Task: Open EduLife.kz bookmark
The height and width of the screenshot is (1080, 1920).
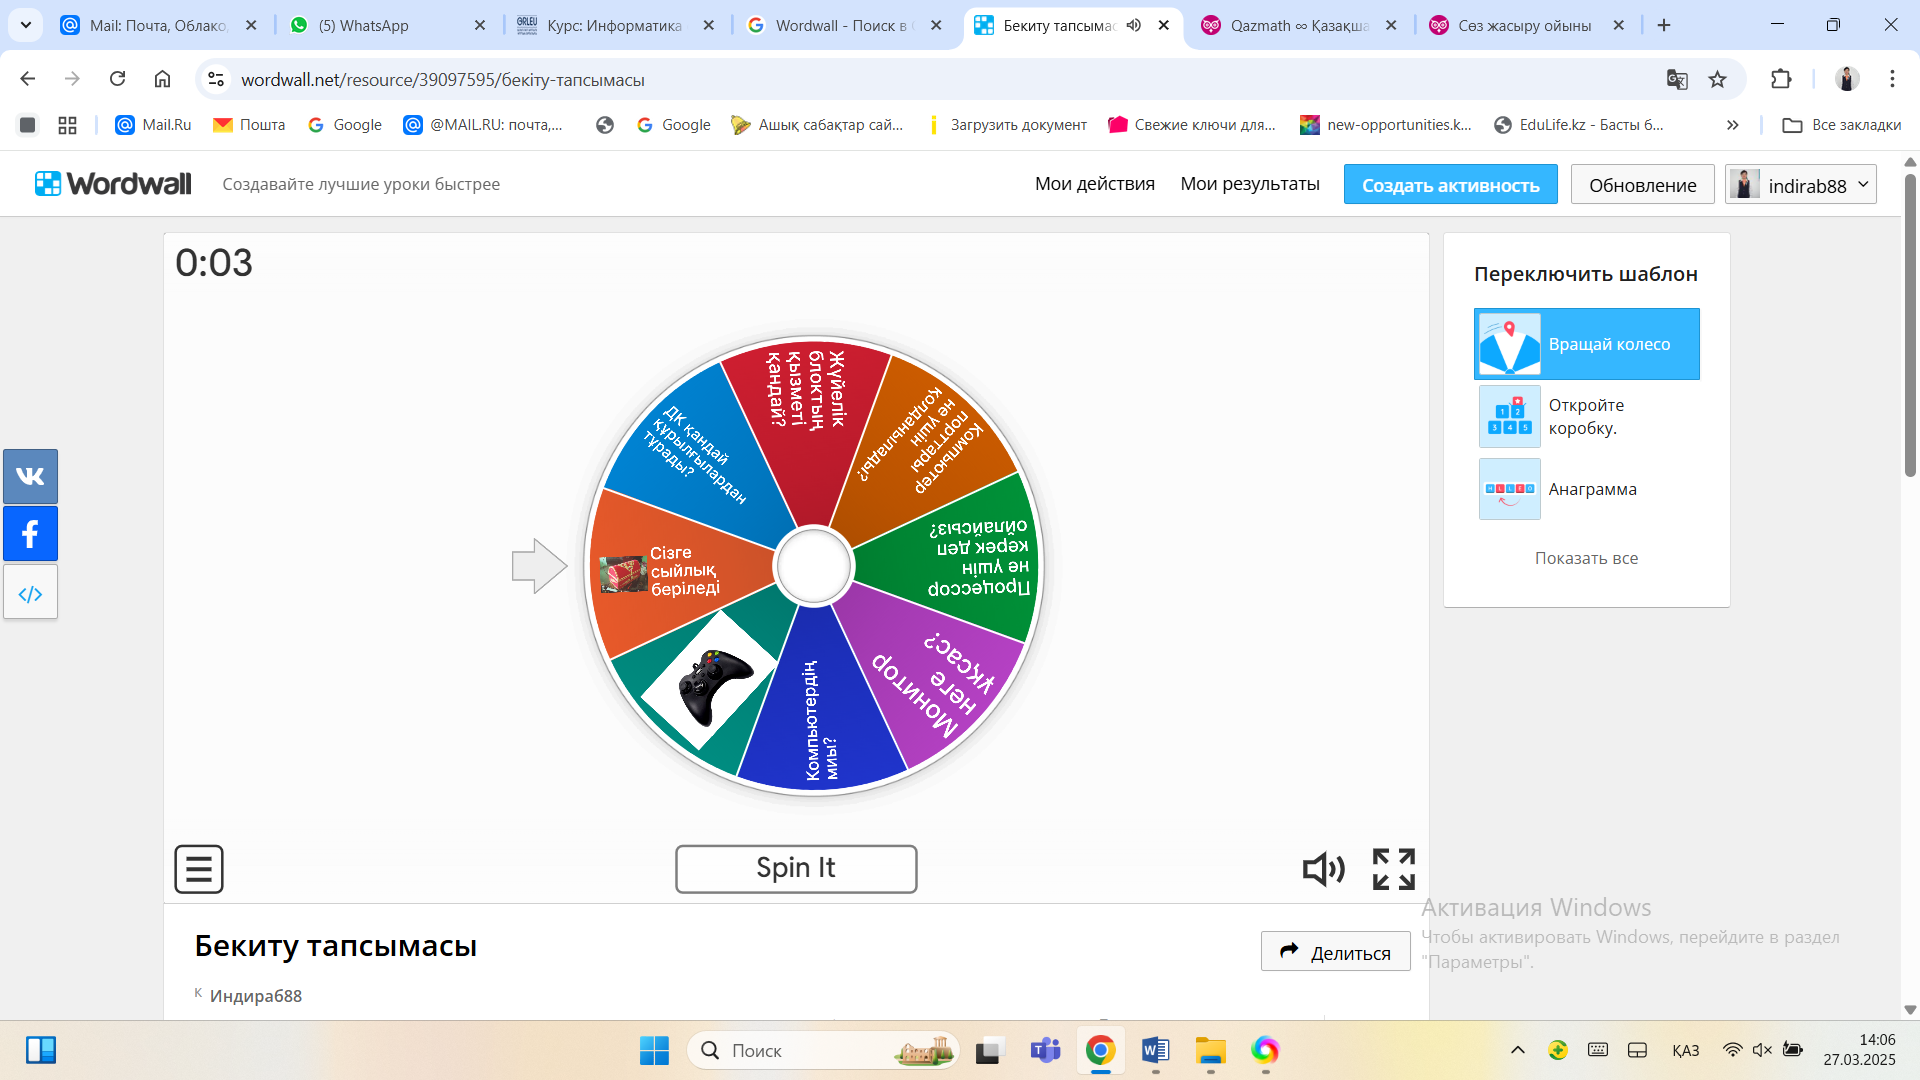Action: (1579, 125)
